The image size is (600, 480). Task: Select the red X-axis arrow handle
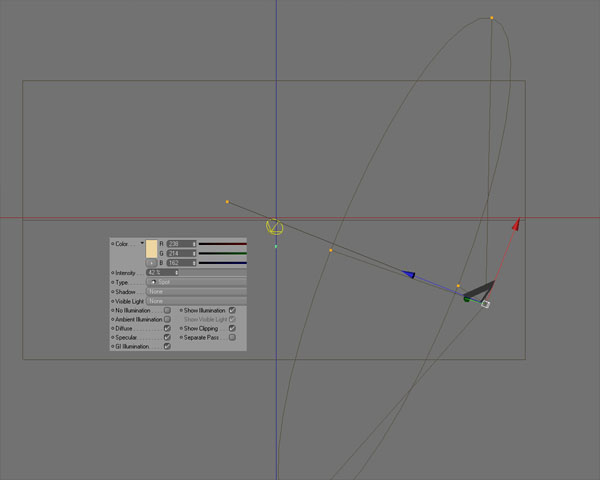[516, 224]
